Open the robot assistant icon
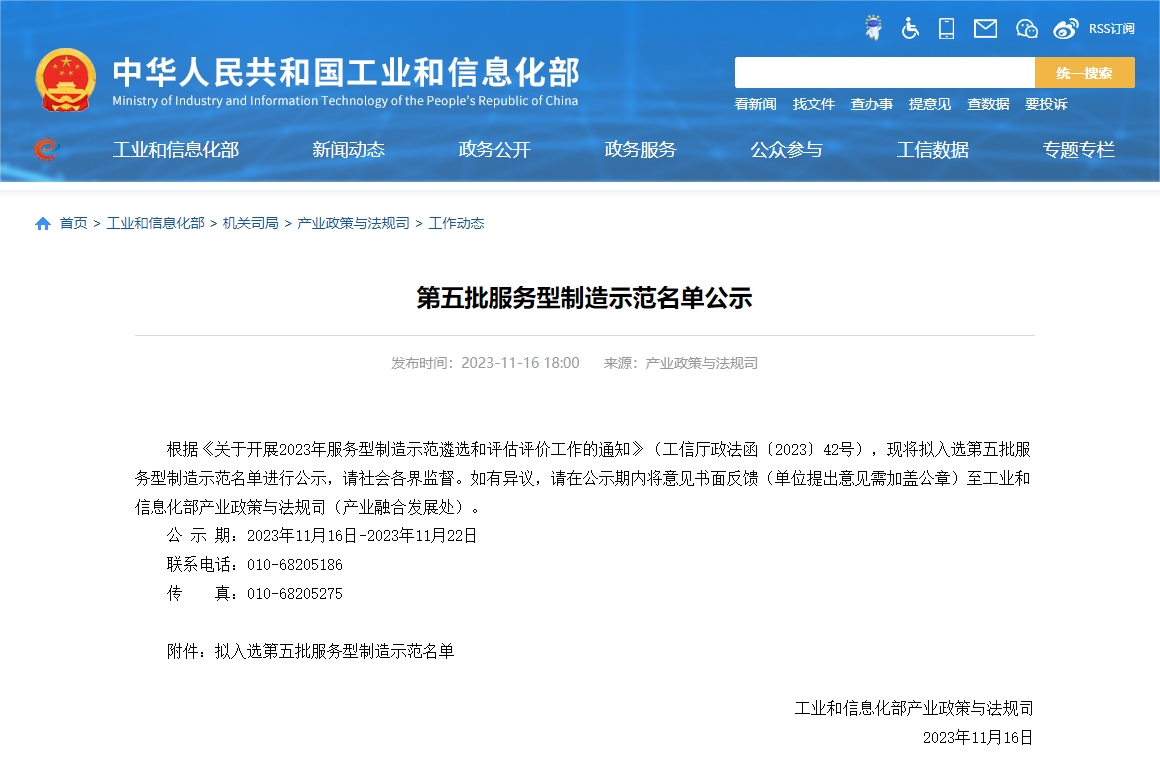Image resolution: width=1160 pixels, height=773 pixels. (x=872, y=28)
